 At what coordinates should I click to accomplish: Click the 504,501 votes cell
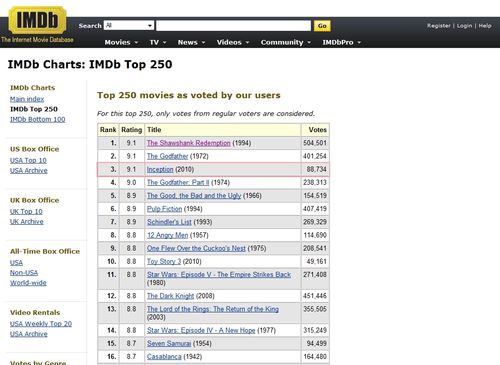[x=315, y=143]
